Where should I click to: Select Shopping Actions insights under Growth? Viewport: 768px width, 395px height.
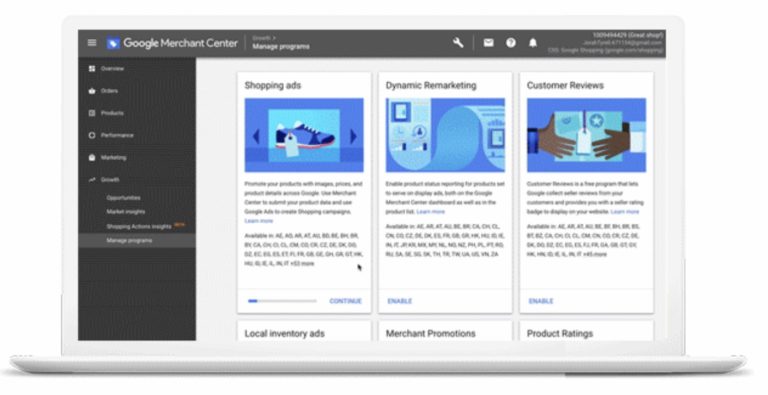pyautogui.click(x=139, y=226)
